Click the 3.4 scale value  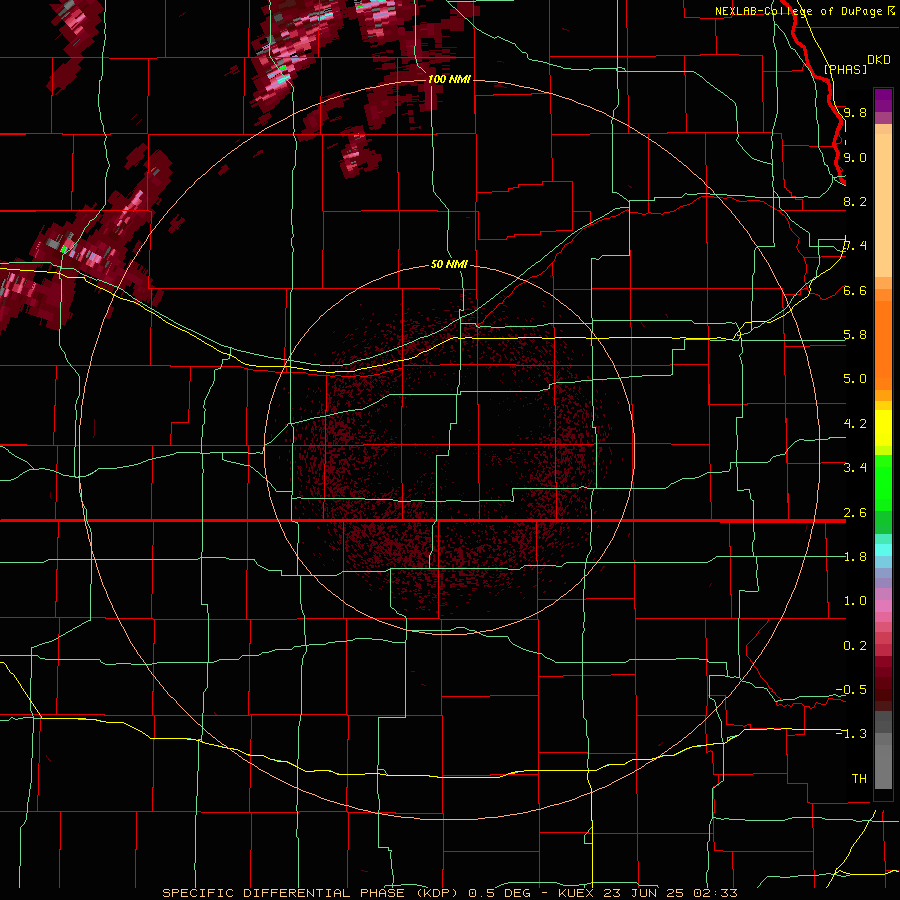coord(855,468)
